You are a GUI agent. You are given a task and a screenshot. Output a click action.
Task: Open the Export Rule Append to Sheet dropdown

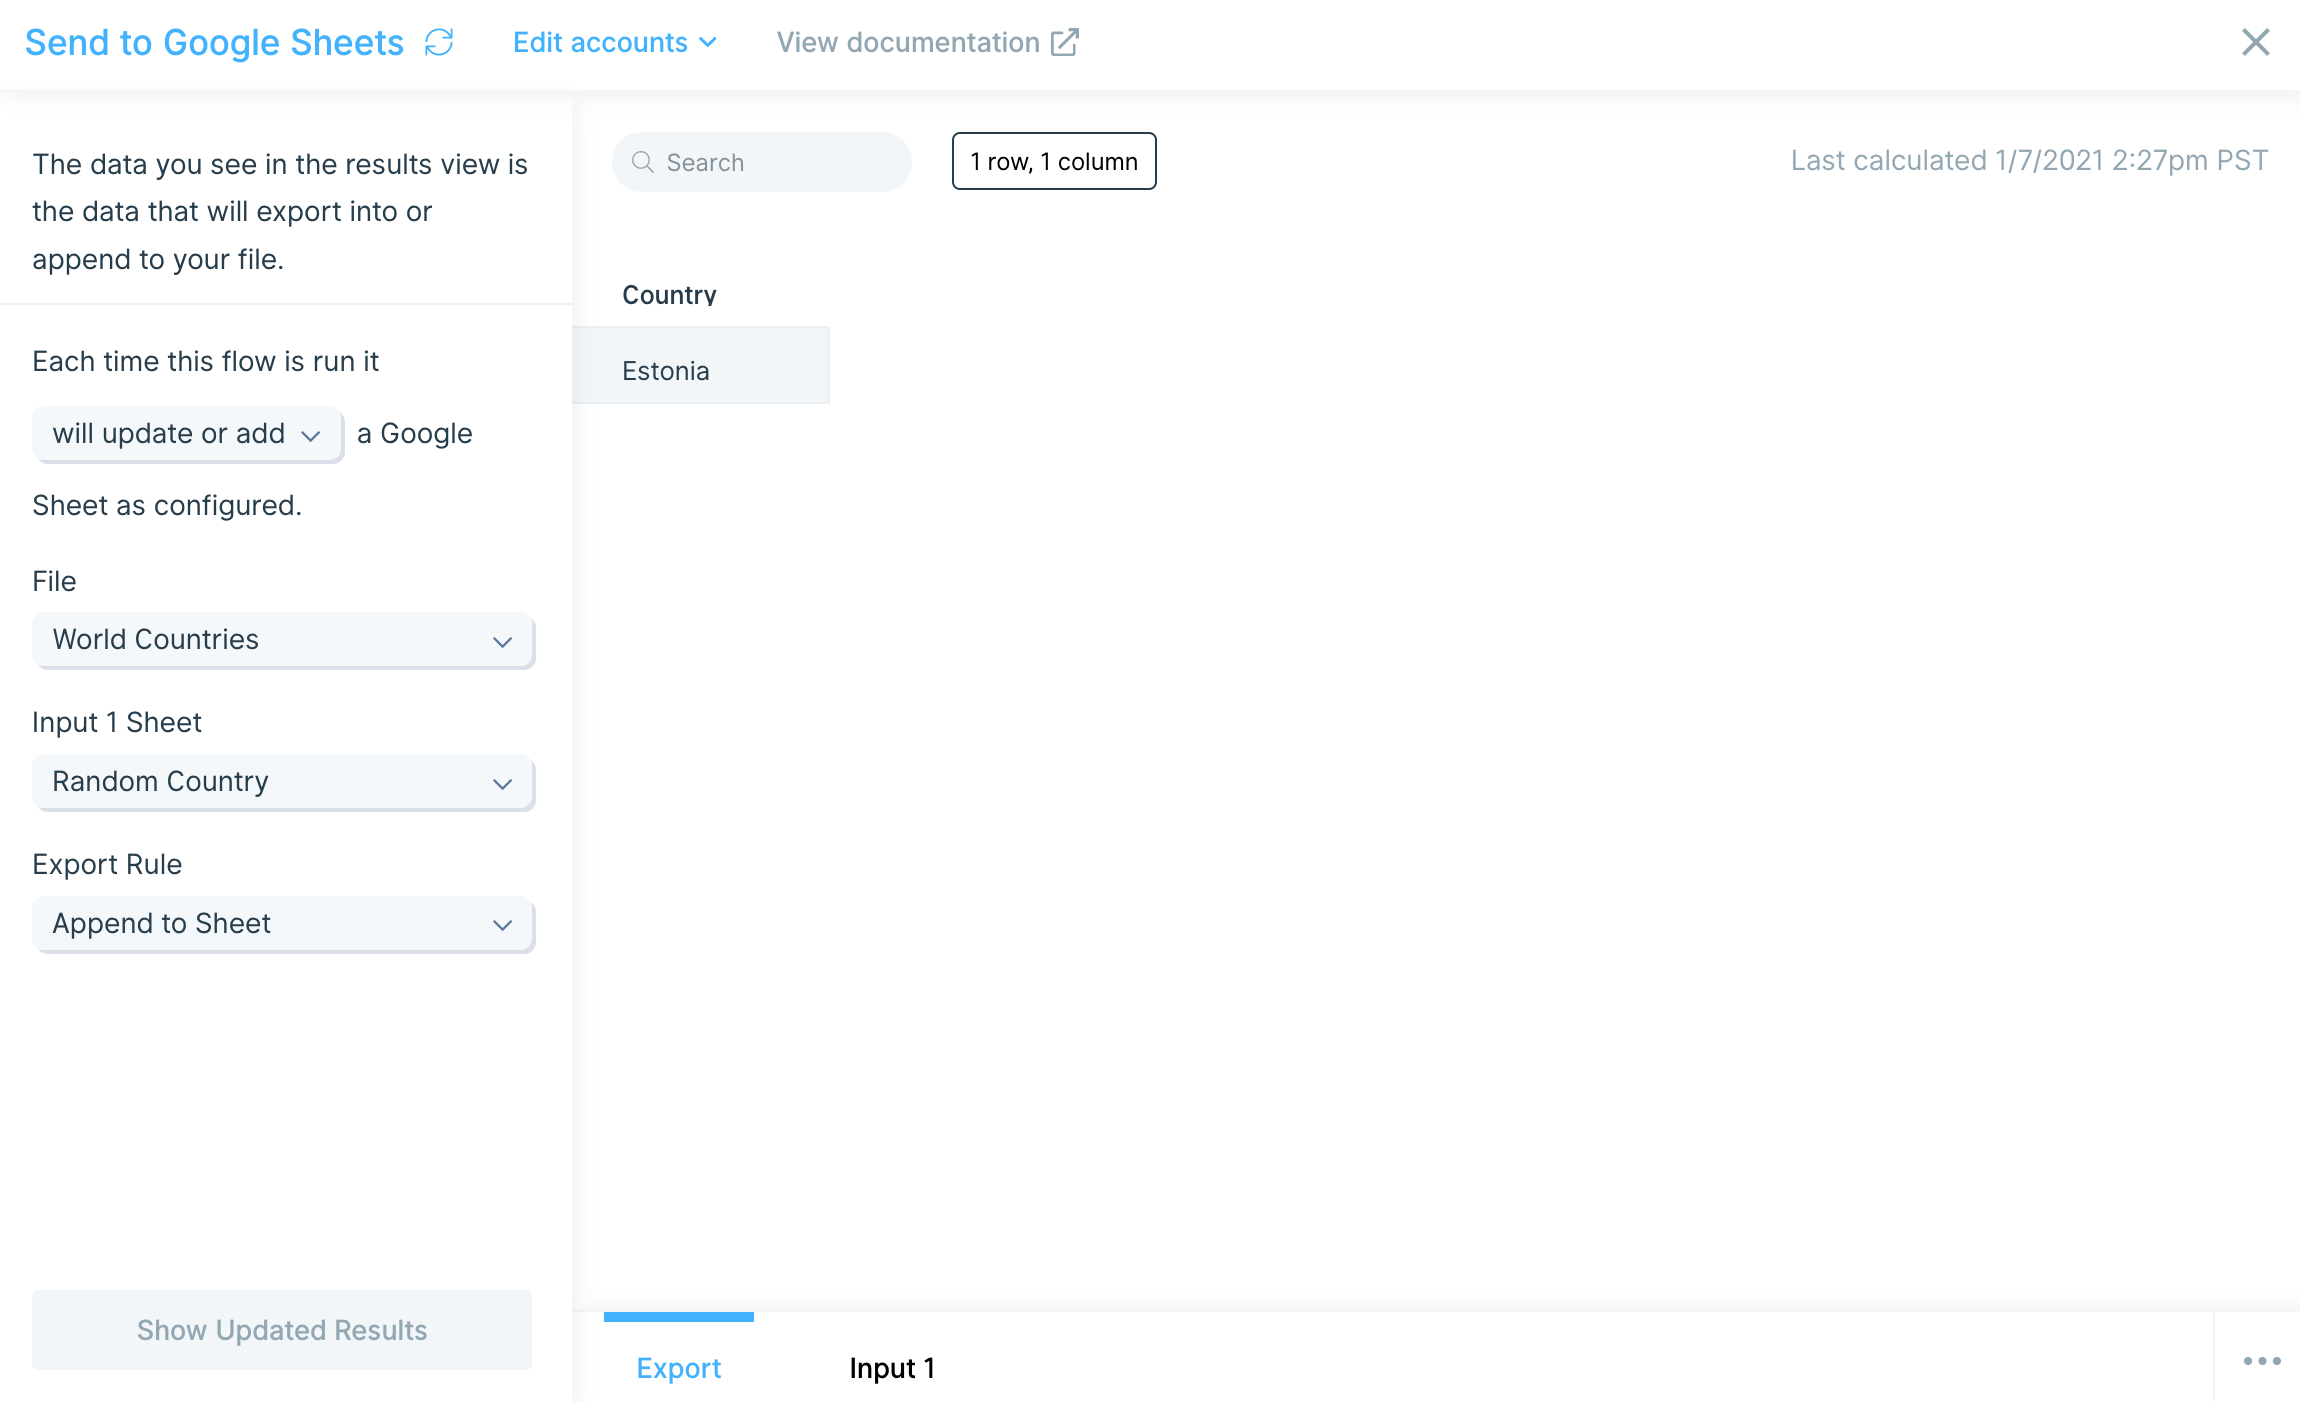pyautogui.click(x=283, y=924)
